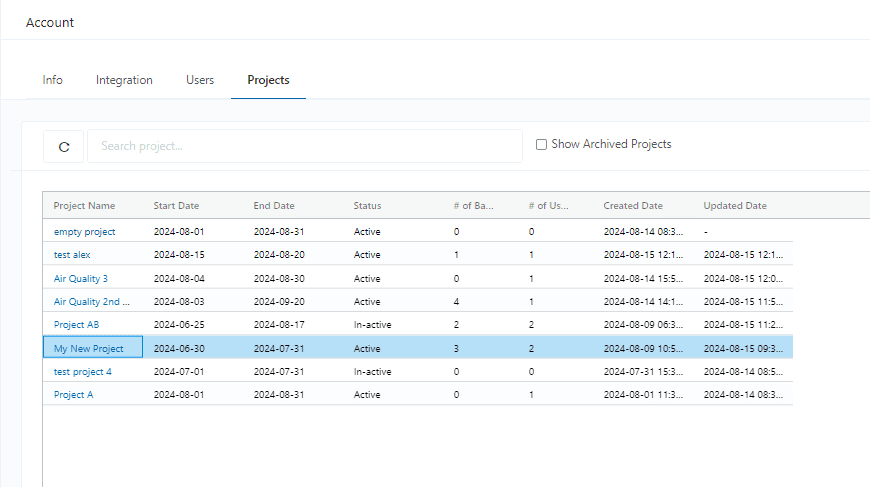This screenshot has height=487, width=870.
Task: Open the My New Project link
Action: click(x=89, y=348)
